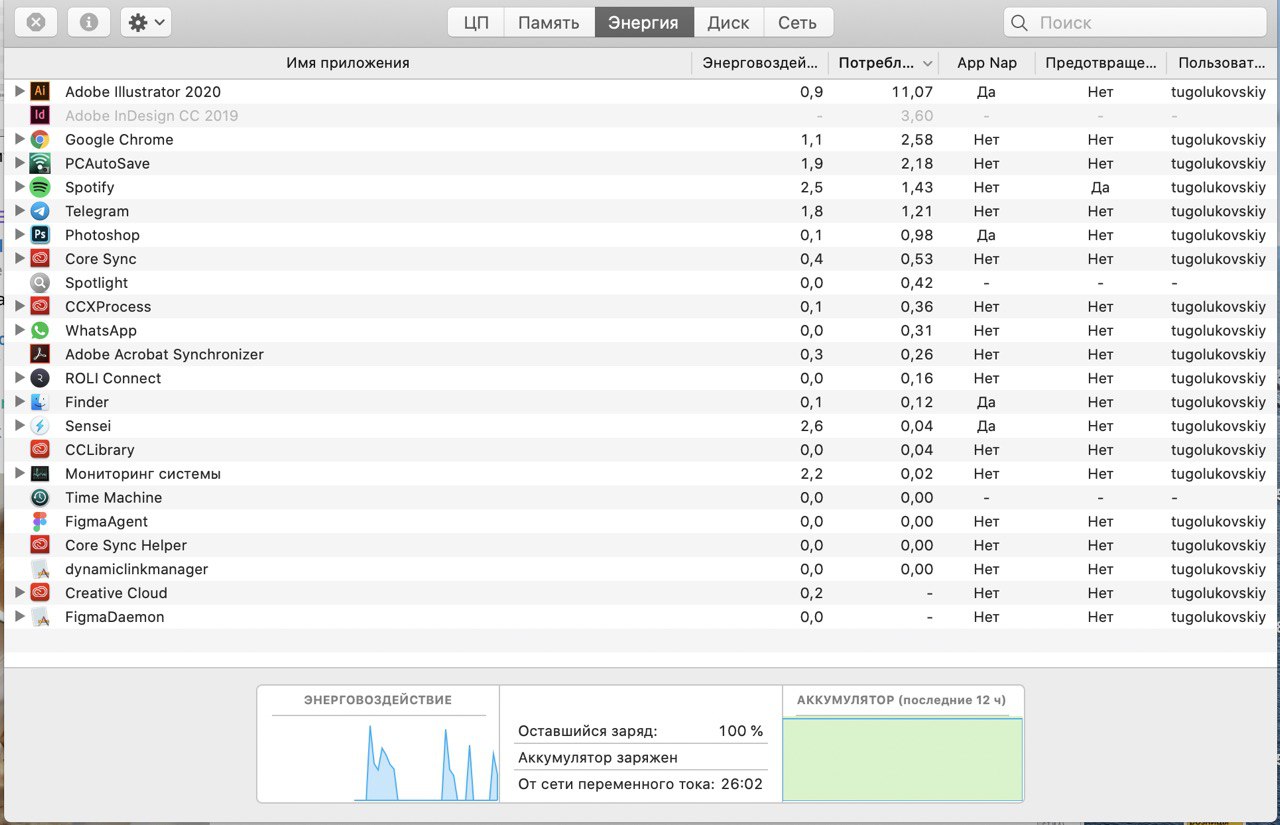Click the Google Chrome icon
1280x825 pixels.
pyautogui.click(x=40, y=139)
